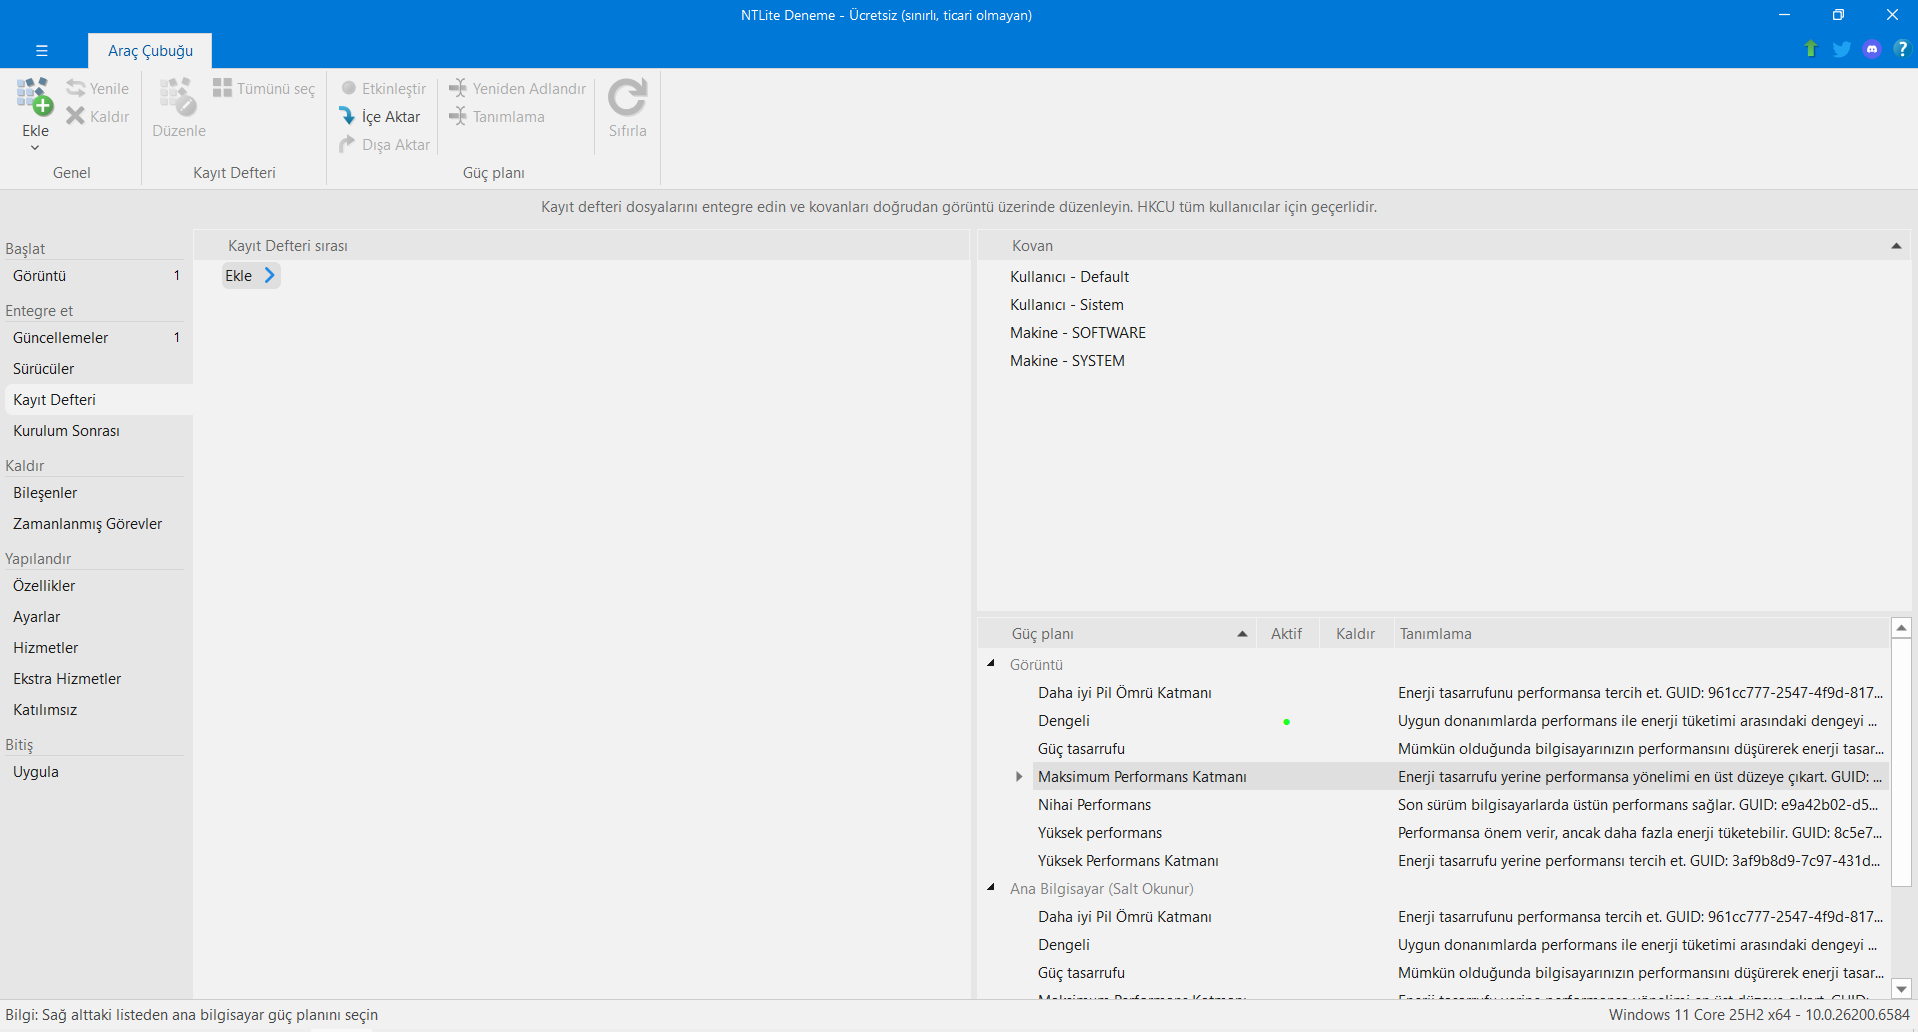This screenshot has width=1918, height=1032.
Task: Click the Kaldır column header
Action: coord(1355,633)
